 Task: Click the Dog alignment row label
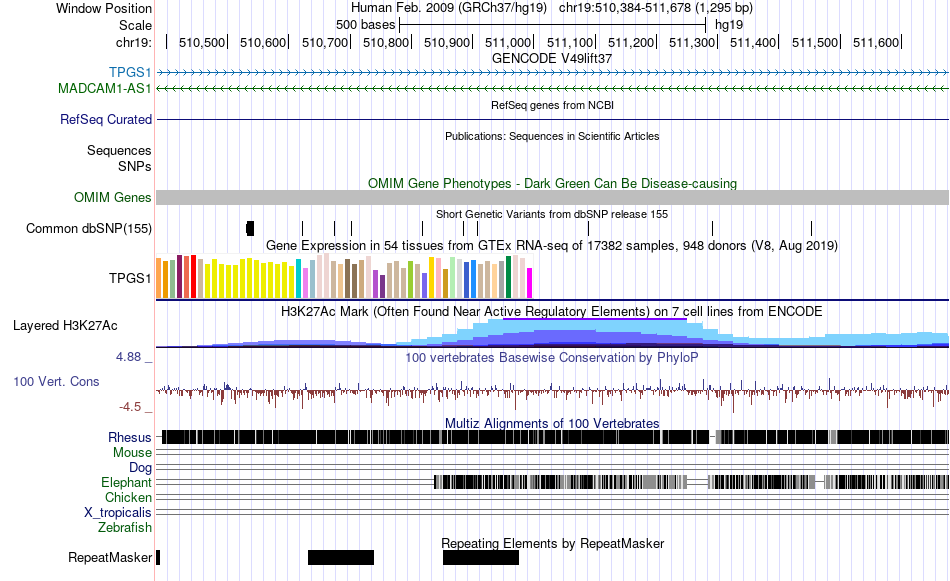[140, 467]
